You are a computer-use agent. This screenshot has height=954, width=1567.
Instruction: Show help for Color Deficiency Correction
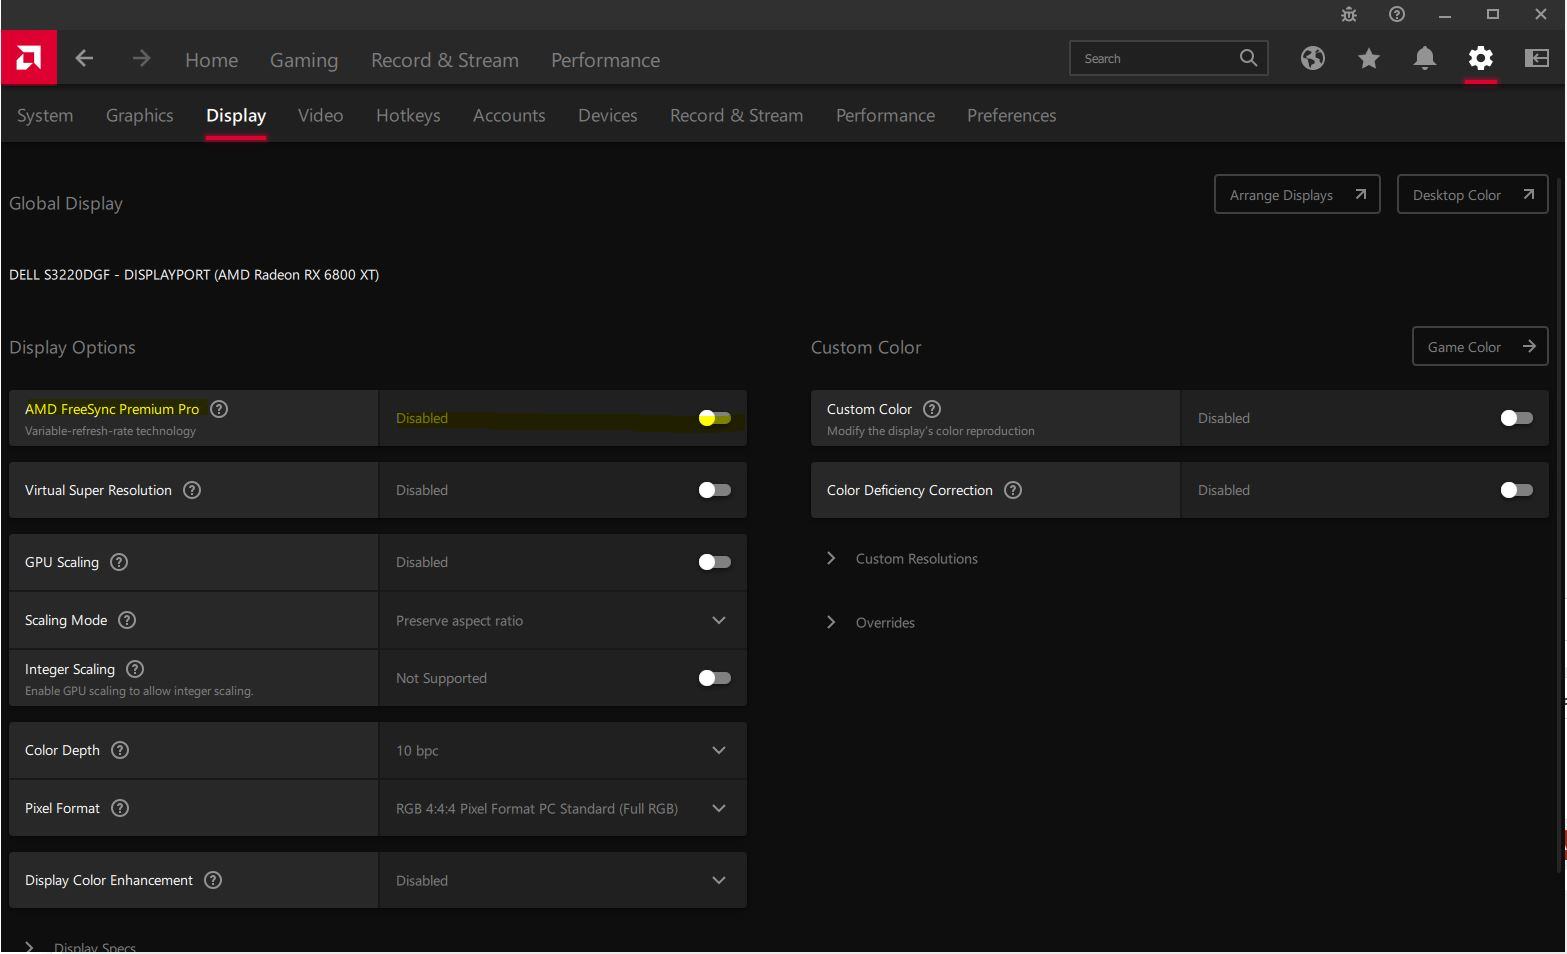pos(1013,490)
